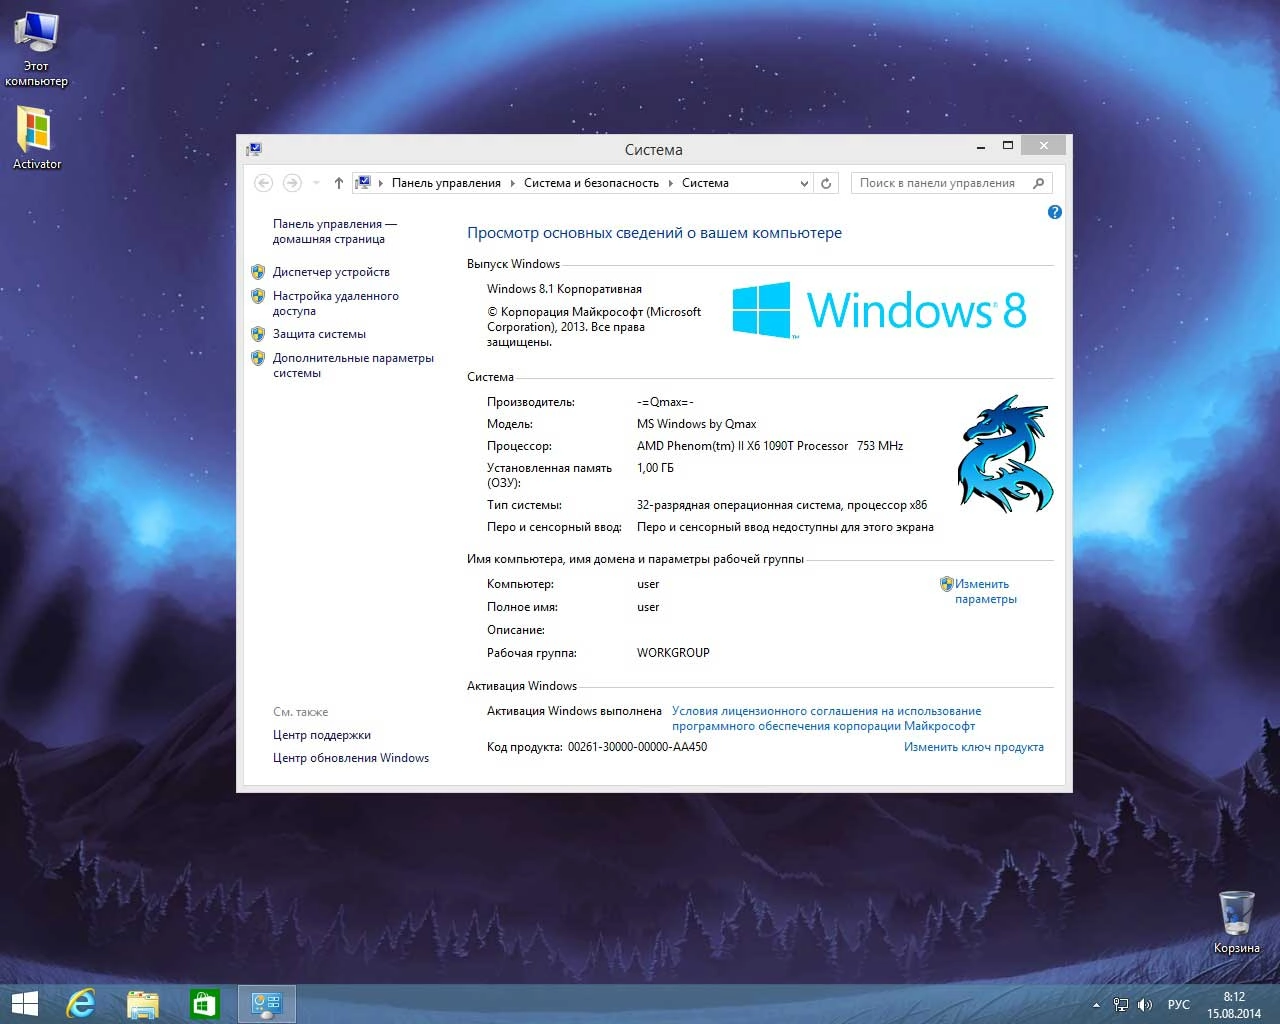Click shield icon beside Дополнительные параметры системы
This screenshot has height=1024, width=1280.
(258, 358)
